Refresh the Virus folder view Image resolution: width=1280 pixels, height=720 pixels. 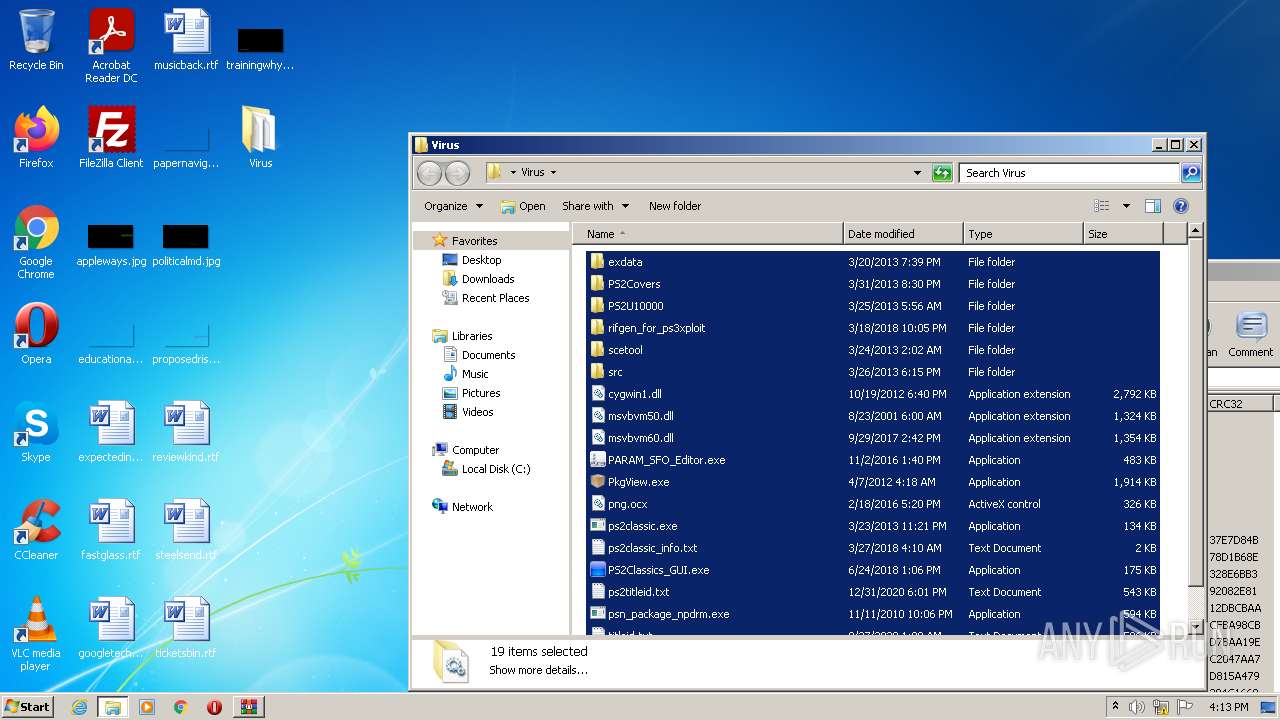coord(942,173)
